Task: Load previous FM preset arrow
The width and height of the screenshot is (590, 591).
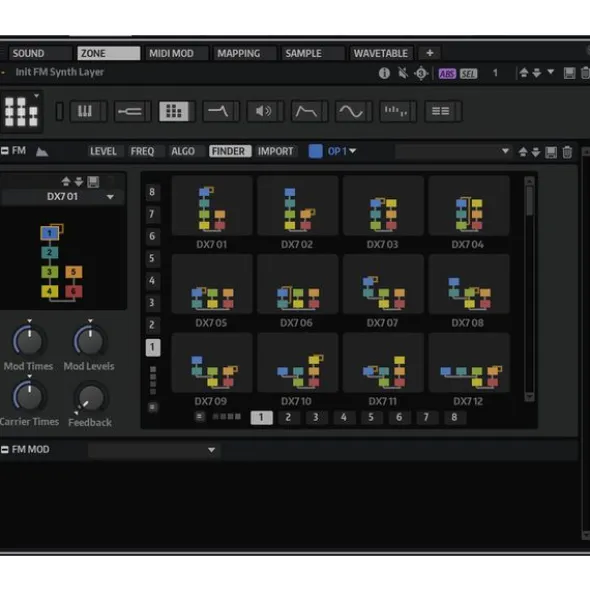Action: tap(523, 152)
